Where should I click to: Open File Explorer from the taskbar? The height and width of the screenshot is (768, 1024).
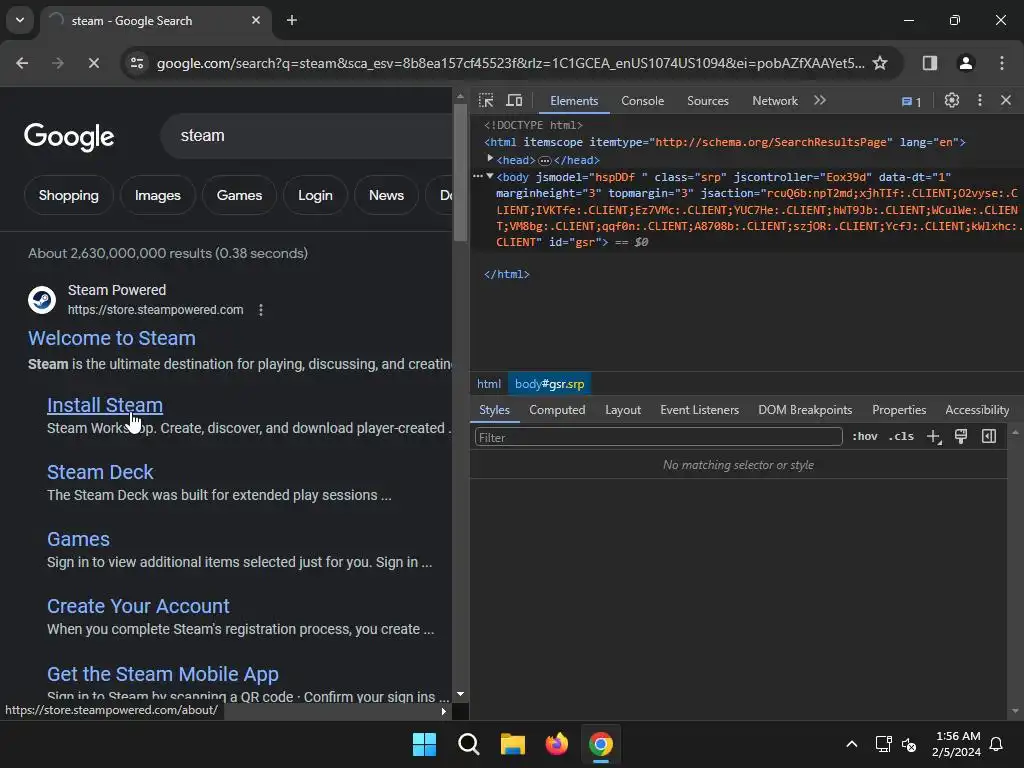coord(513,744)
